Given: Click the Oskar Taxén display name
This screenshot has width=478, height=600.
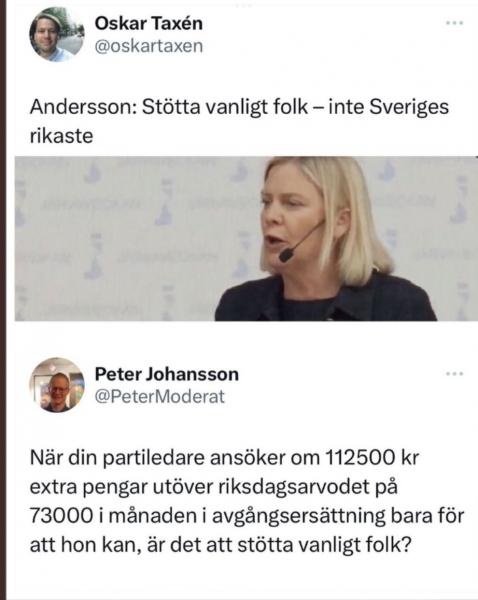Looking at the screenshot, I should click(148, 24).
